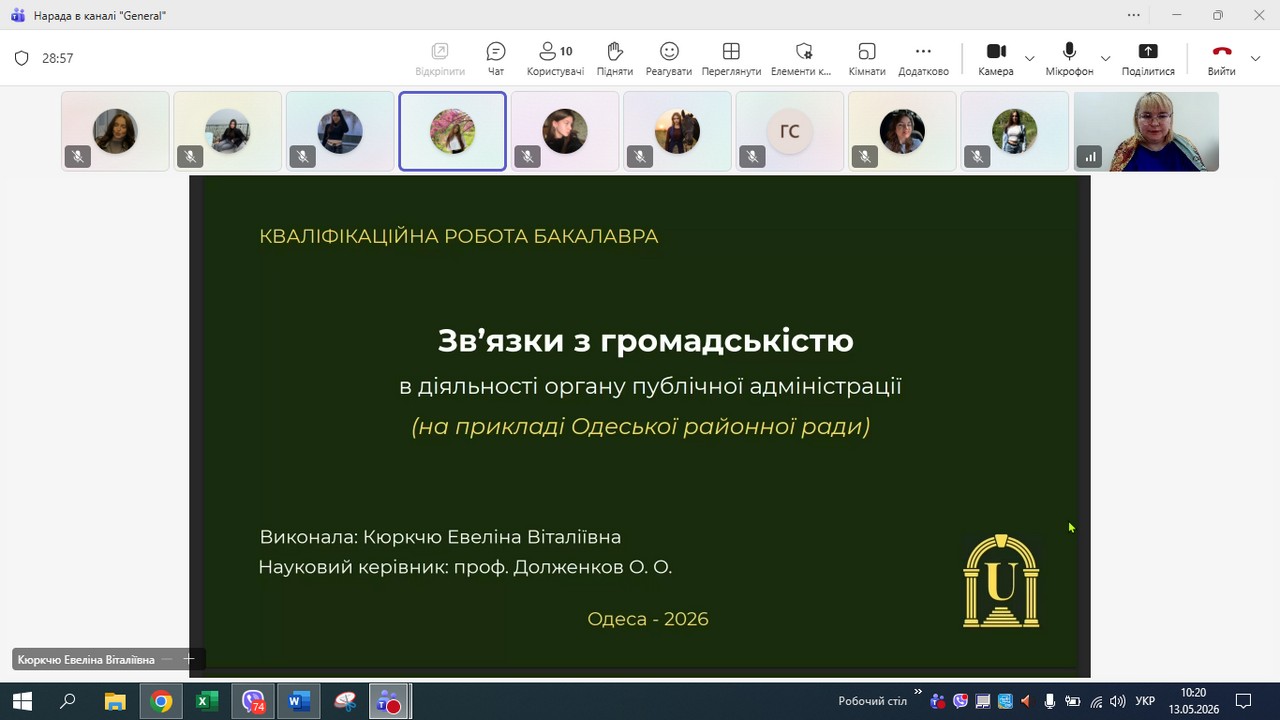Expand microphone options dropdown arrow

click(1105, 59)
